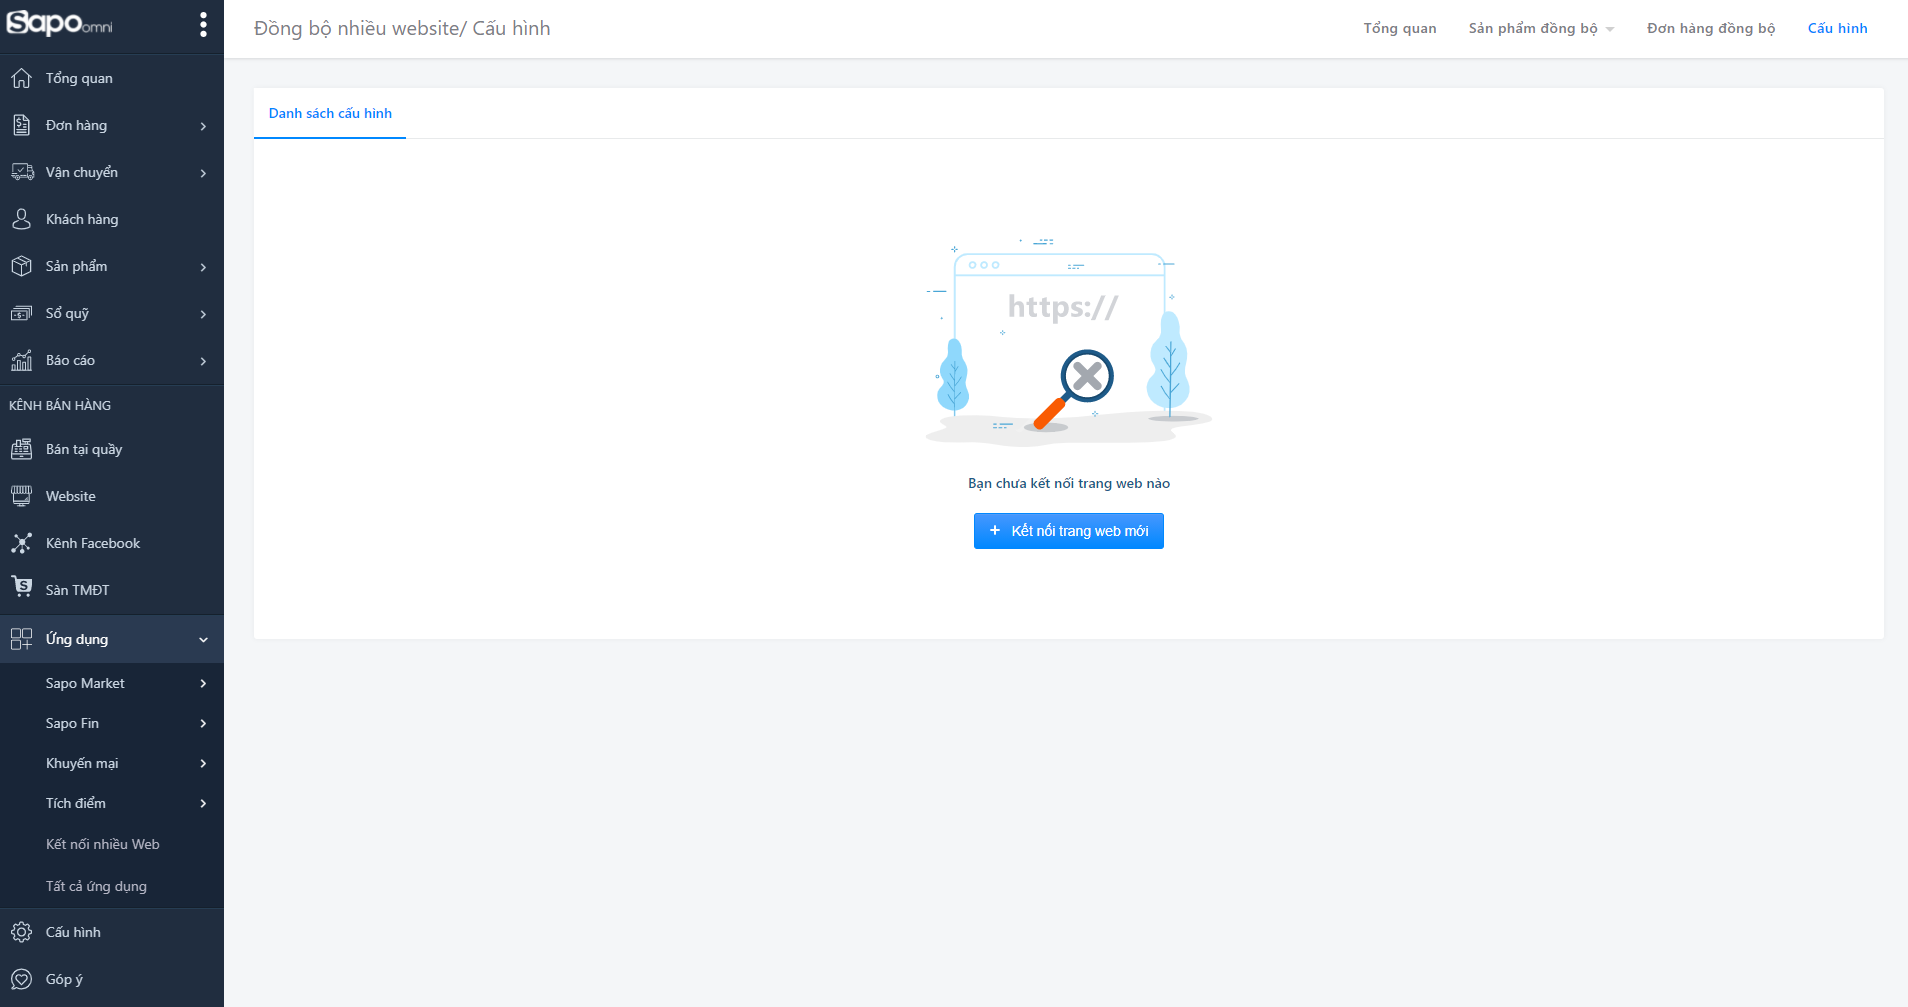1908x1007 pixels.
Task: Click the Cấu hình gear icon
Action: pyautogui.click(x=21, y=932)
